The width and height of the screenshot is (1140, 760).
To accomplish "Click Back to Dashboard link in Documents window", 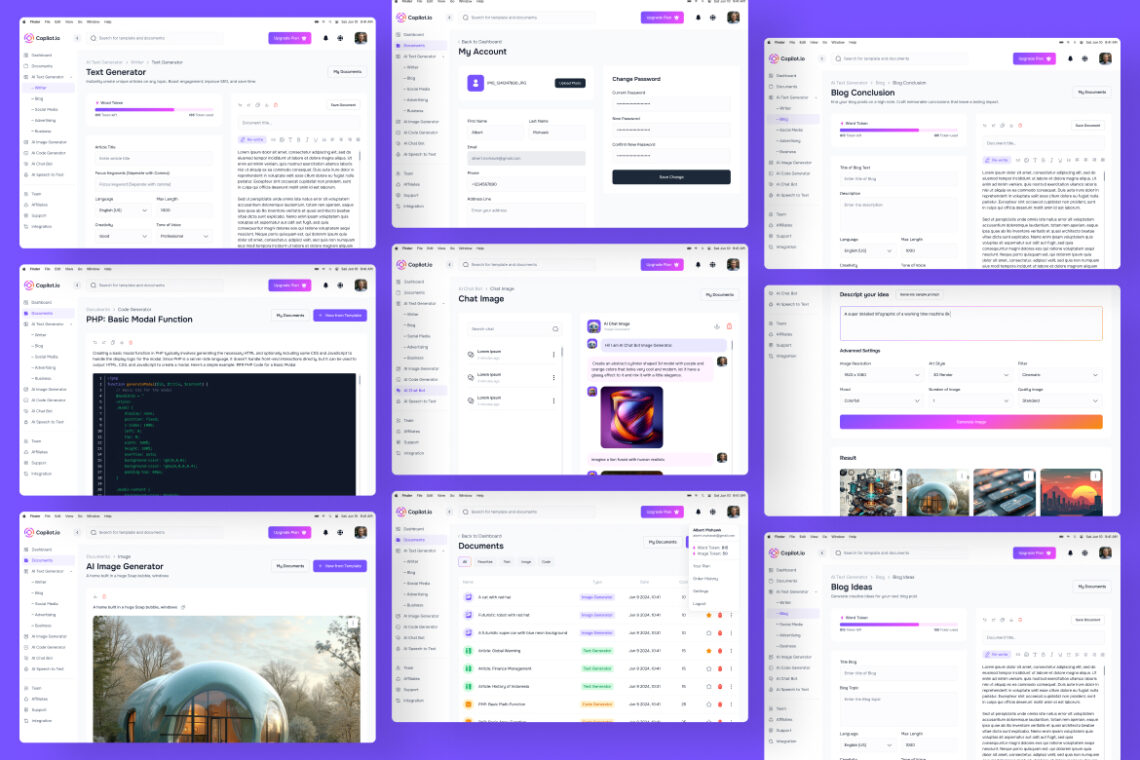I will (x=481, y=536).
